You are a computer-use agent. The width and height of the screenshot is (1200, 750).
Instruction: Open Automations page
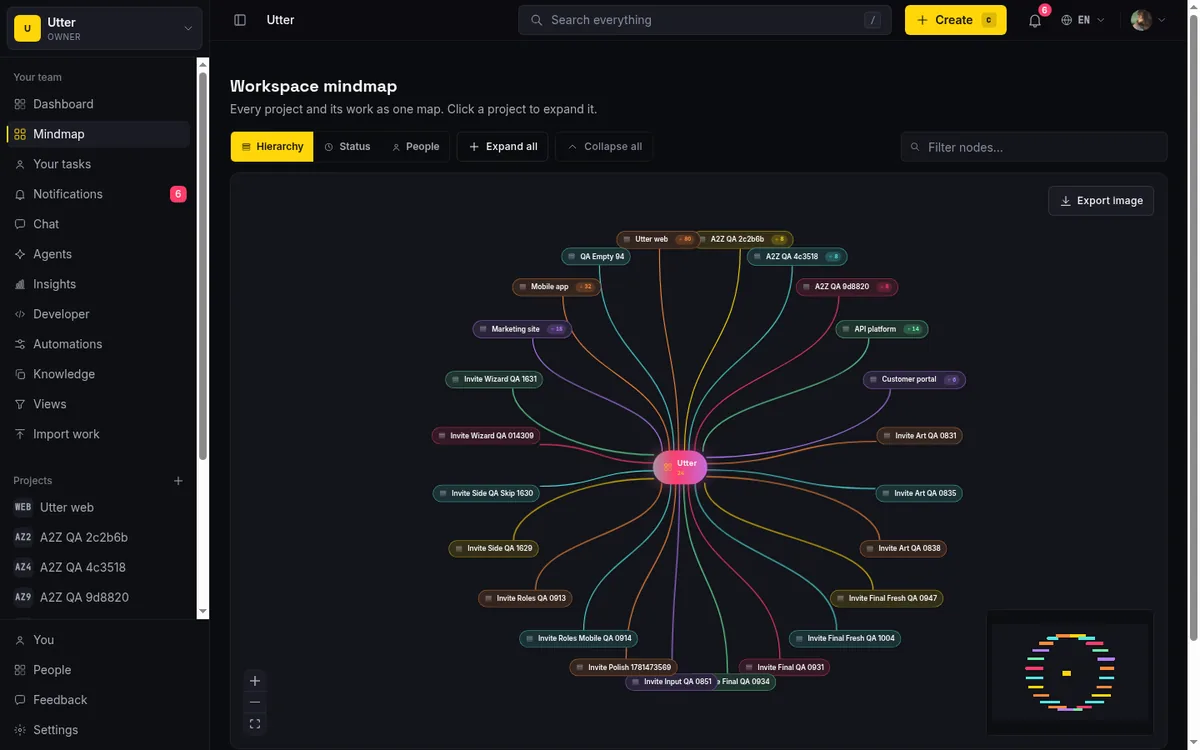98,344
